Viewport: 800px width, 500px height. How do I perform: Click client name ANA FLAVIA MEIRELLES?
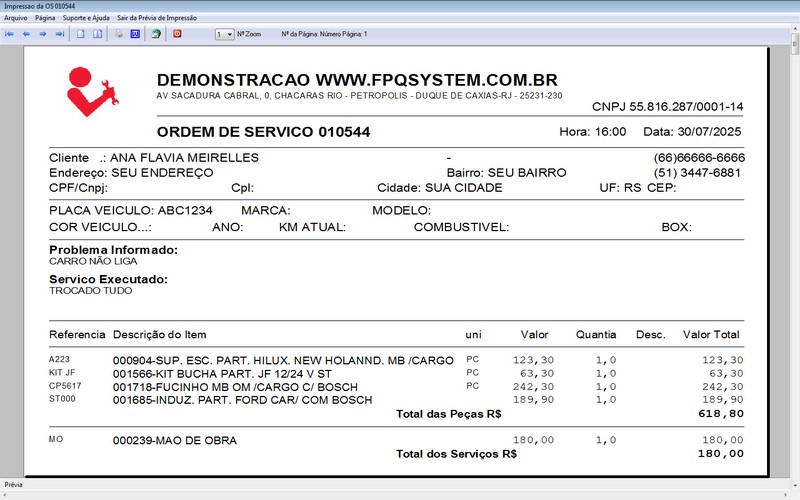[184, 158]
